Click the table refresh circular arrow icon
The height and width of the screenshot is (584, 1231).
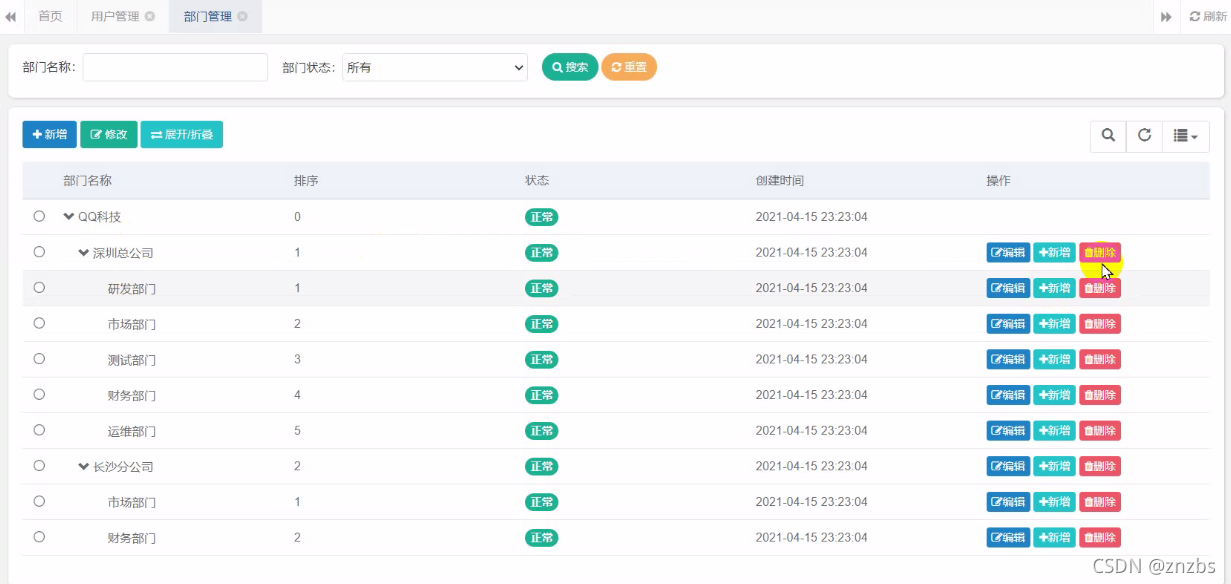click(x=1144, y=135)
